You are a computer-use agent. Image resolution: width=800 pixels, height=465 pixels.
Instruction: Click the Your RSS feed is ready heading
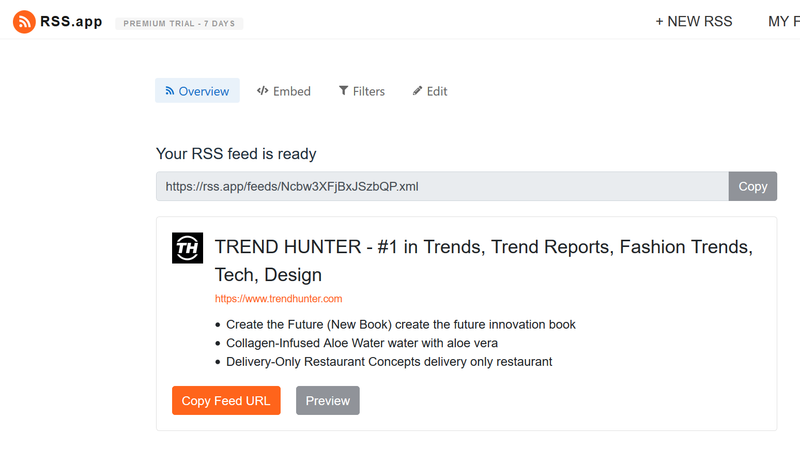pyautogui.click(x=236, y=154)
